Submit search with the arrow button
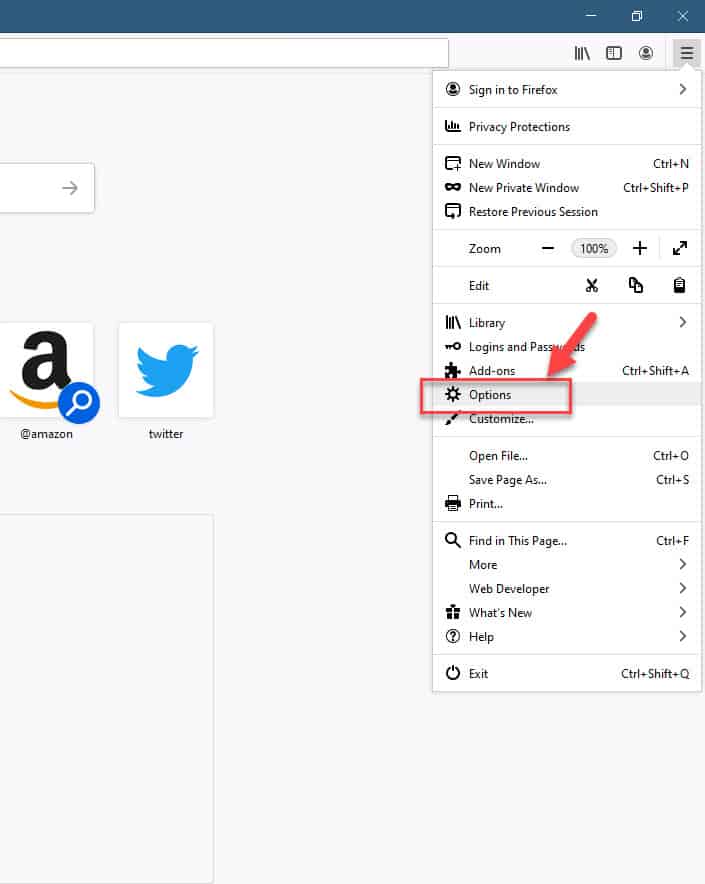Screen dimensions: 705x884 pos(70,188)
